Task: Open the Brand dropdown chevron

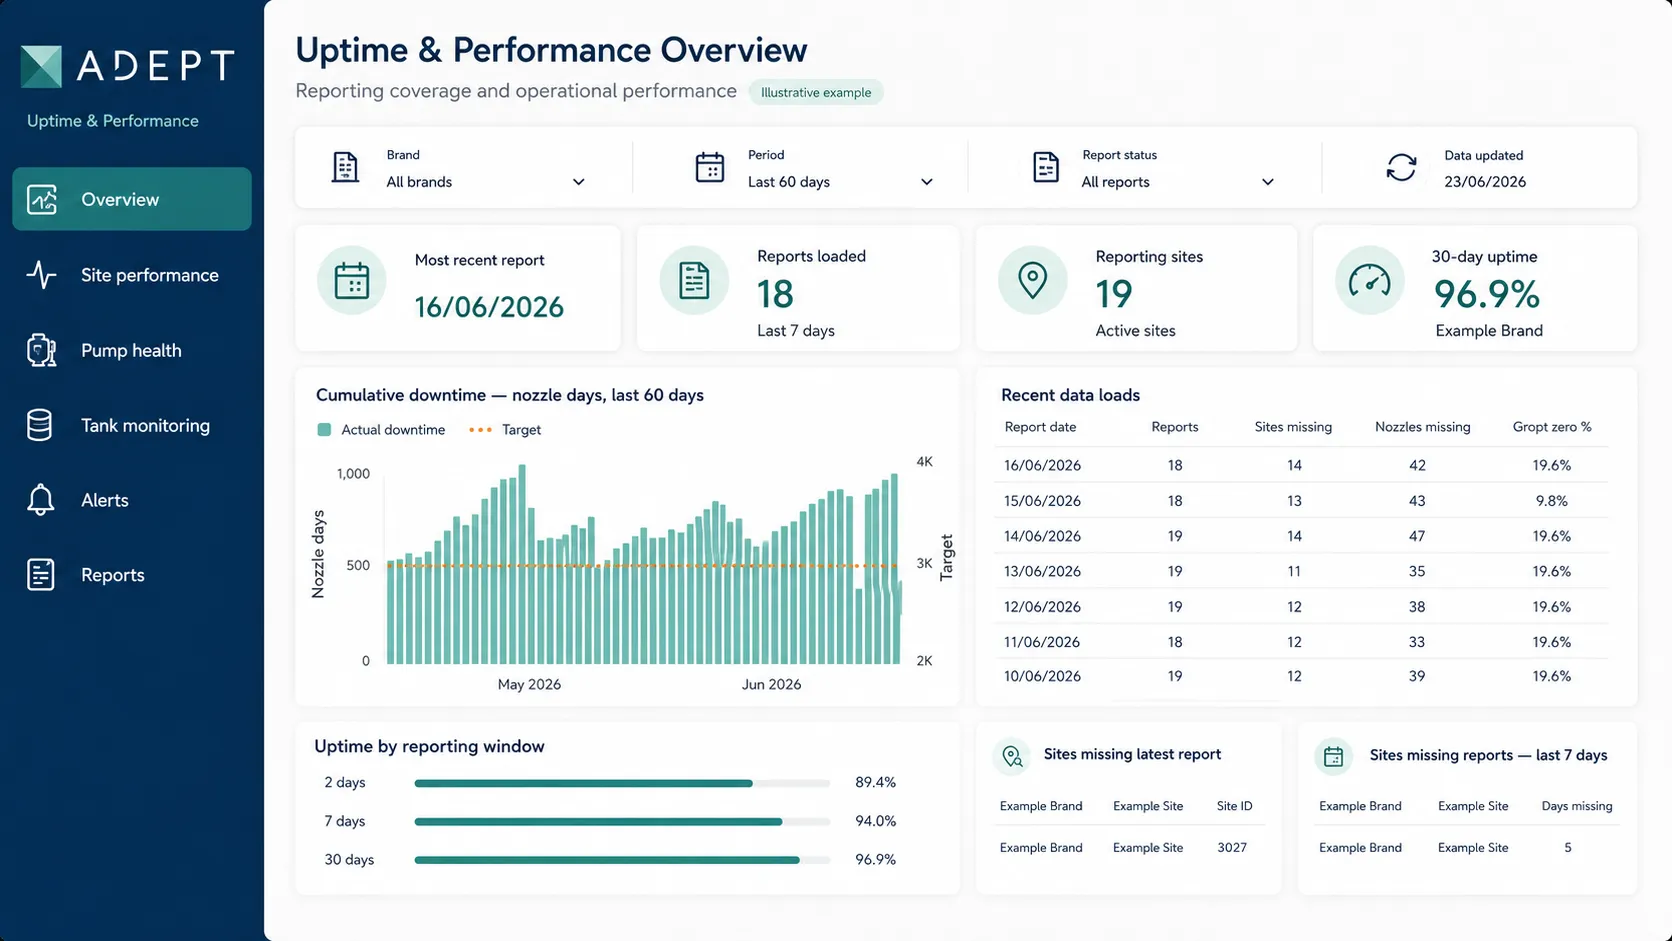Action: pyautogui.click(x=579, y=182)
